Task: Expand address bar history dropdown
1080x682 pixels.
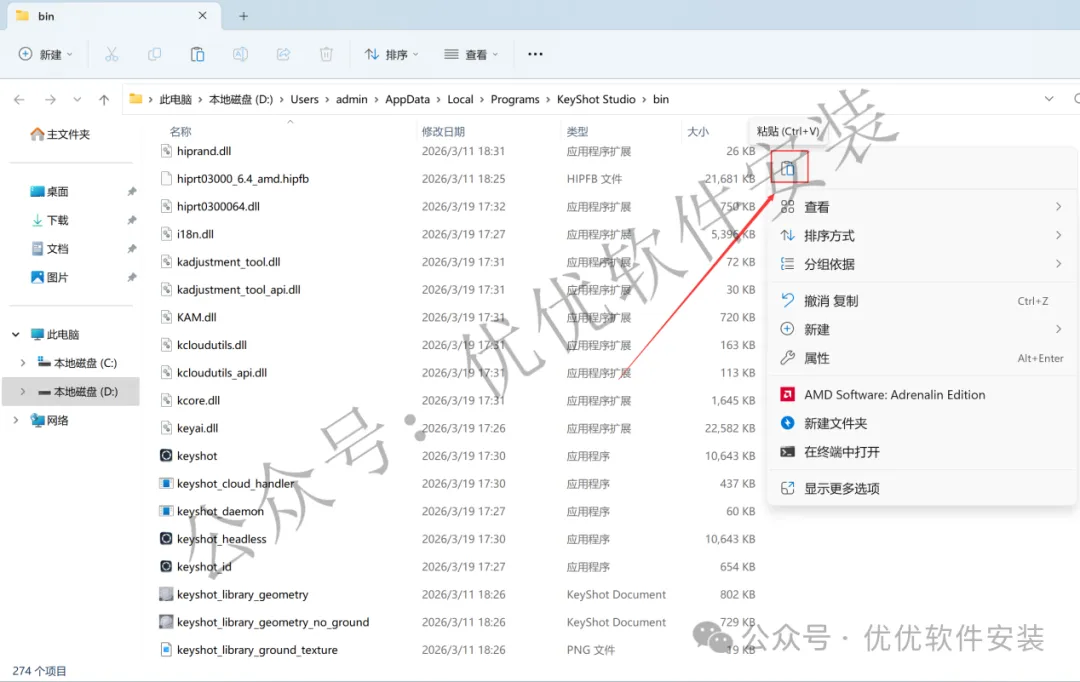Action: [1048, 99]
